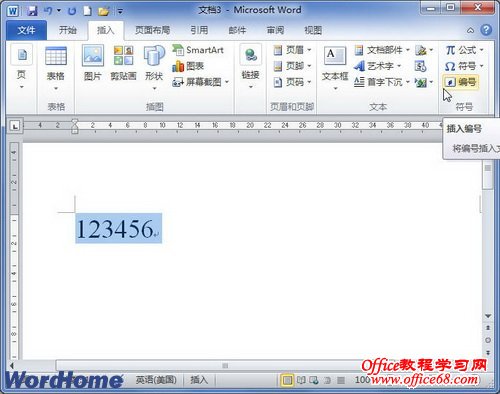Insert a 图片 (Picture)

93,63
